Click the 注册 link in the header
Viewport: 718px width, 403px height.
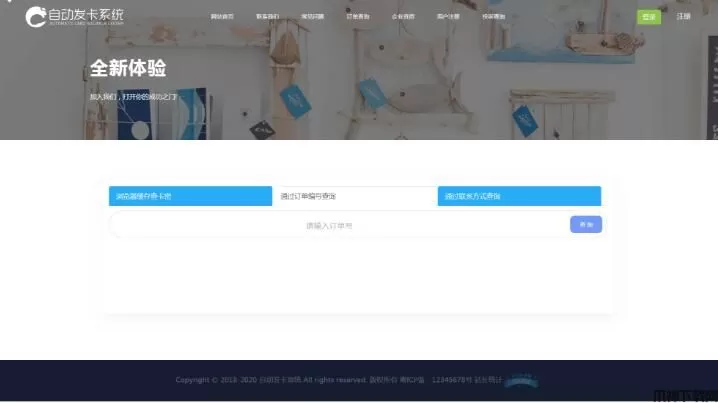[683, 16]
